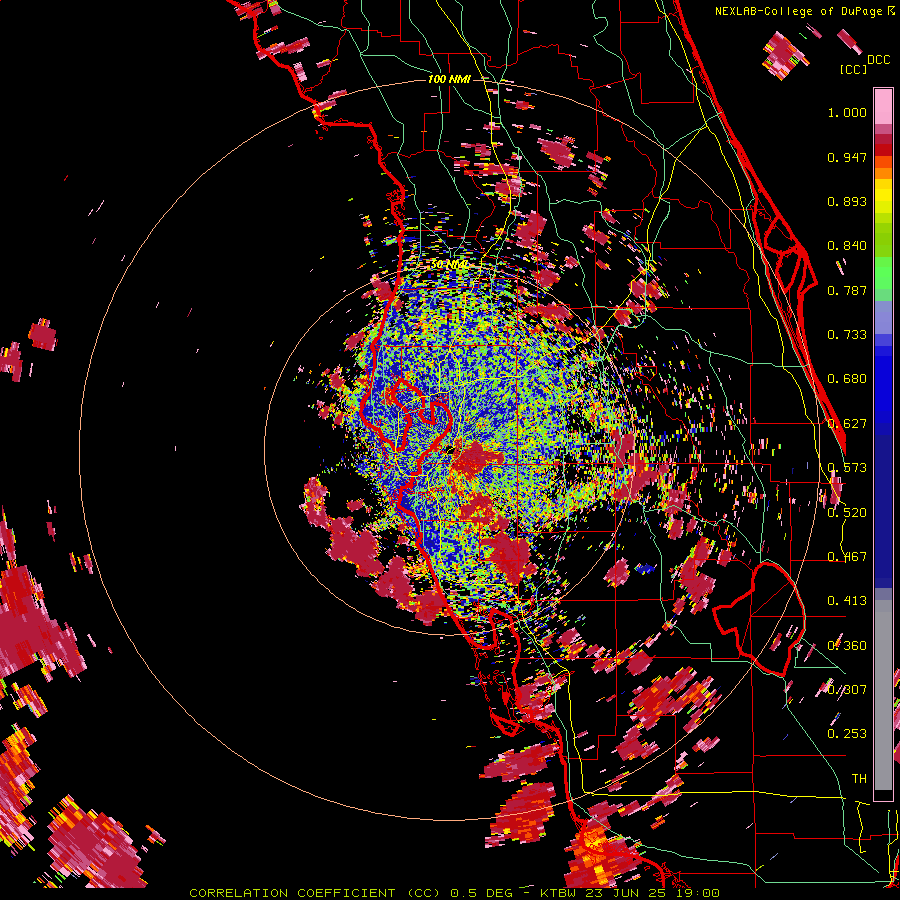Click the DCC [CC] product label
This screenshot has width=900, height=900.
(864, 64)
